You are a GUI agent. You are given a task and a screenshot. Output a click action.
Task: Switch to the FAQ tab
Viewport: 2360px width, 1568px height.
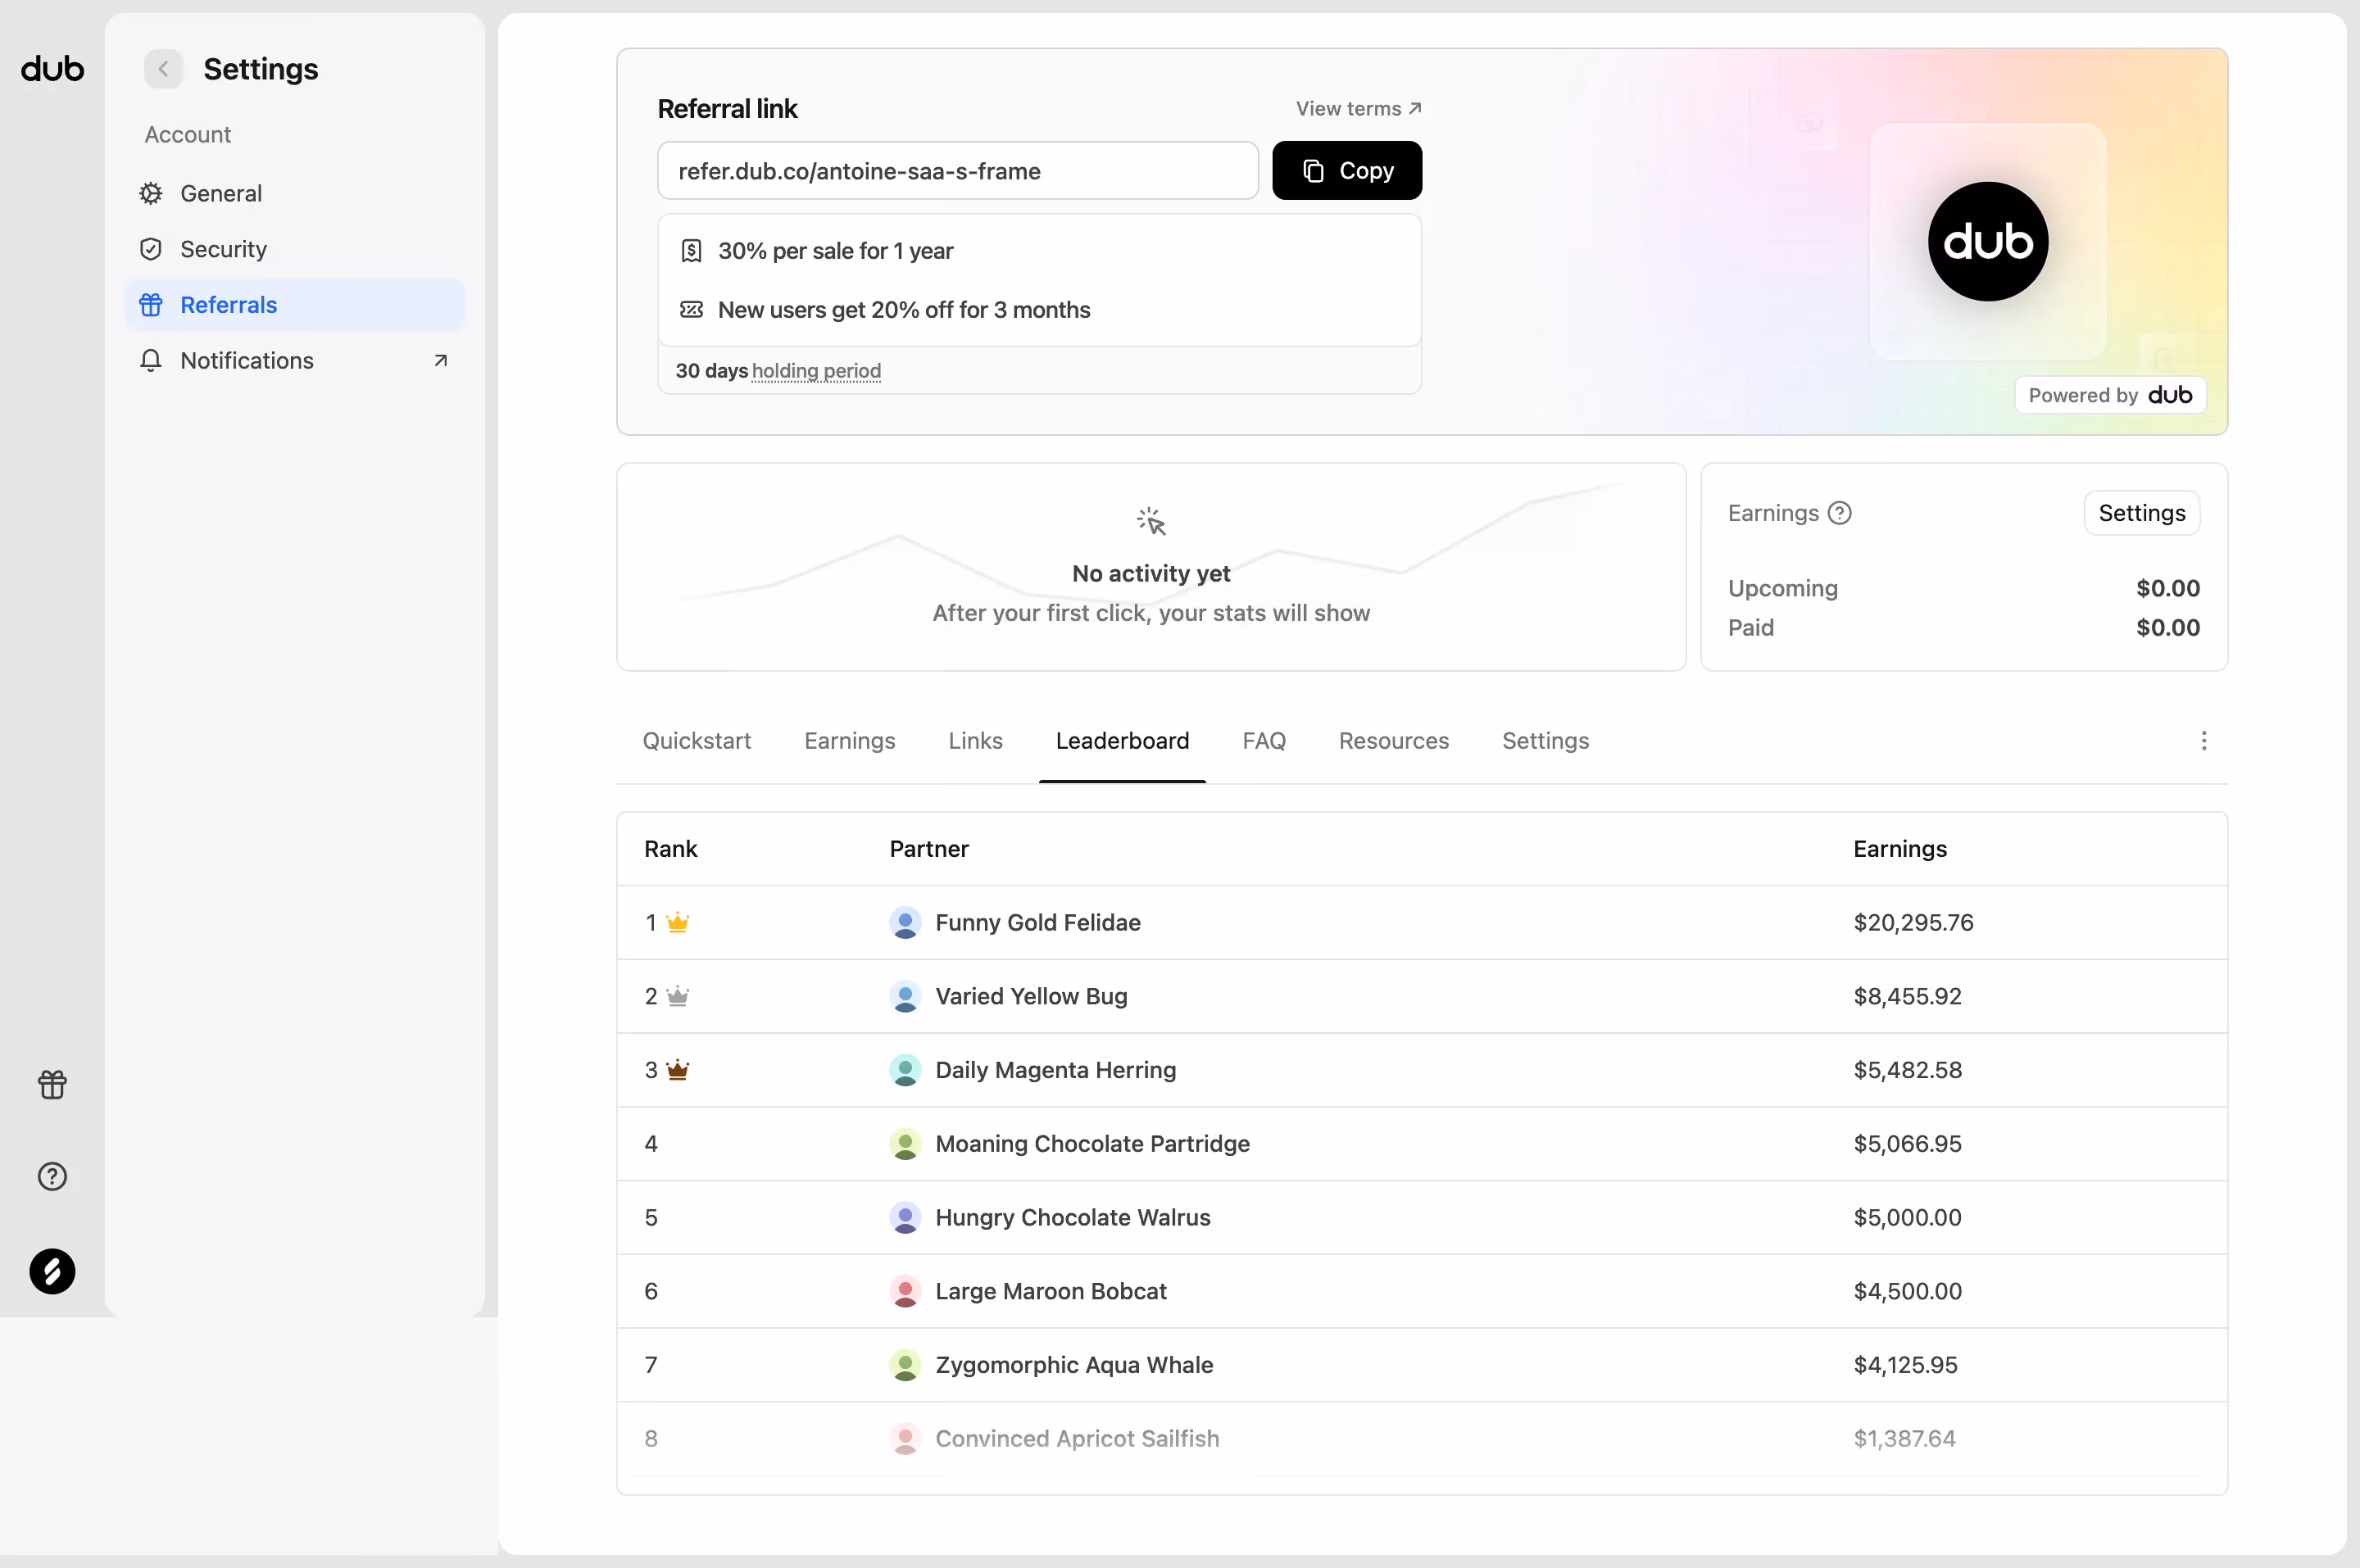1265,741
